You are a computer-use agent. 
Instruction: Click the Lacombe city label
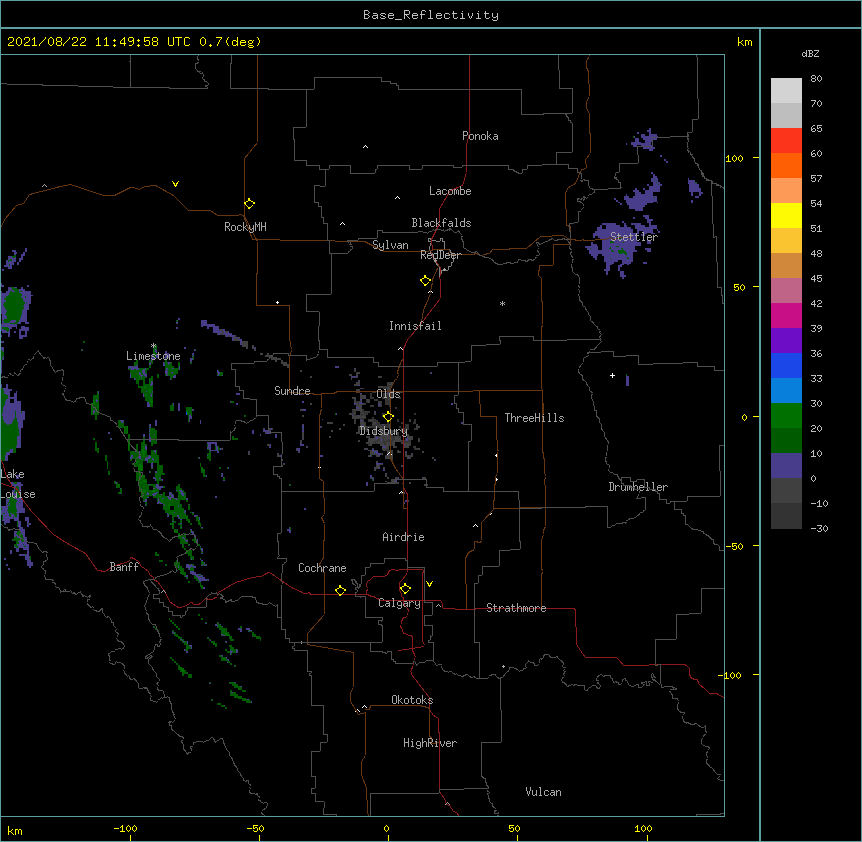(x=450, y=191)
